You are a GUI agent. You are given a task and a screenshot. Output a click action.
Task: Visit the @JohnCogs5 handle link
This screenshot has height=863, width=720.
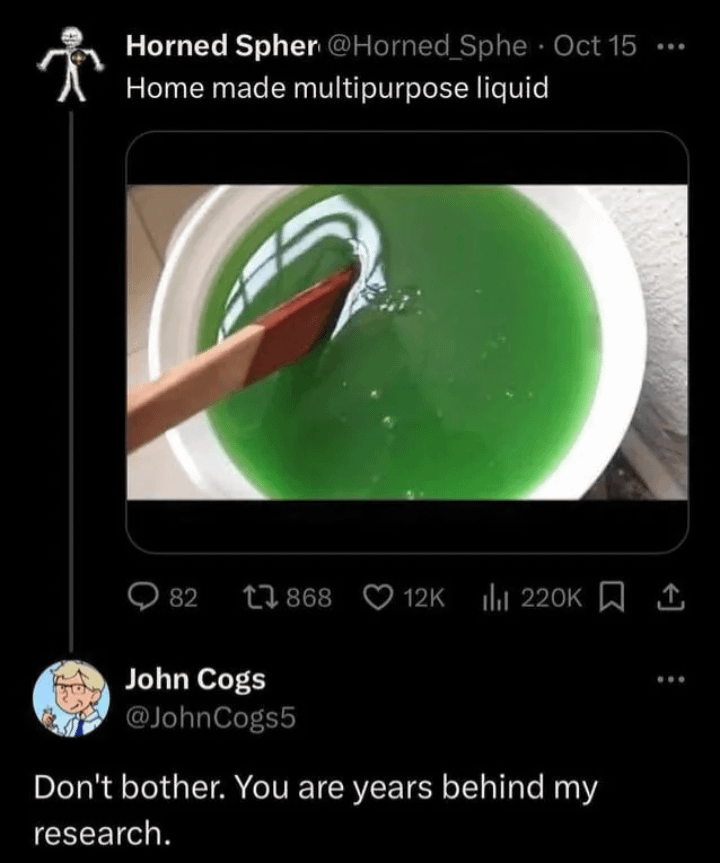210,716
